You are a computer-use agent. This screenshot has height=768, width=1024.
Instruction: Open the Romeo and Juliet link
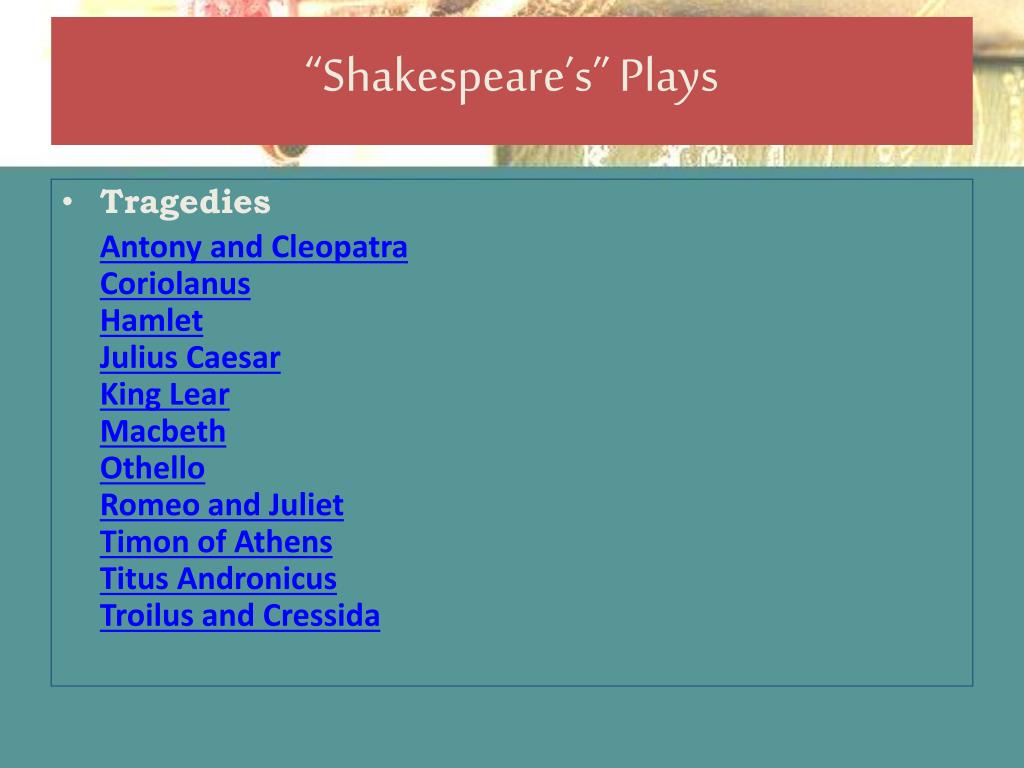222,505
